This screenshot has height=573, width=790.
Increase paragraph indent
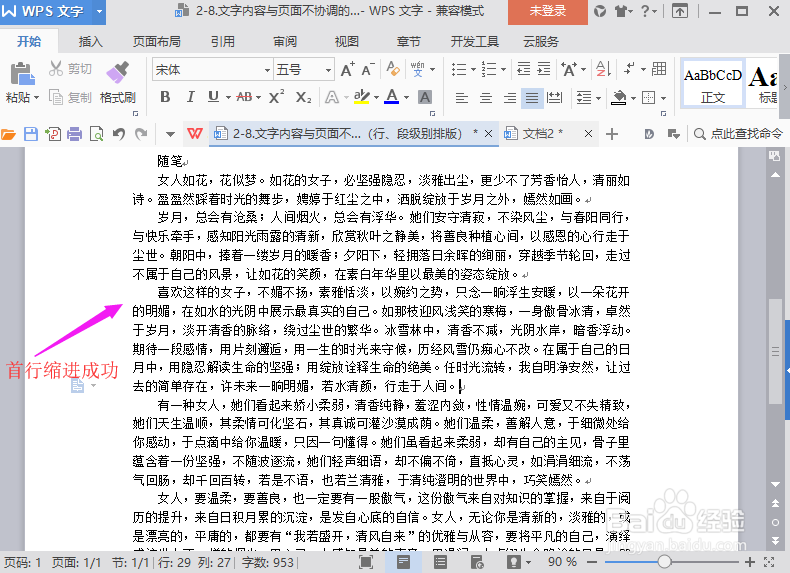[544, 69]
